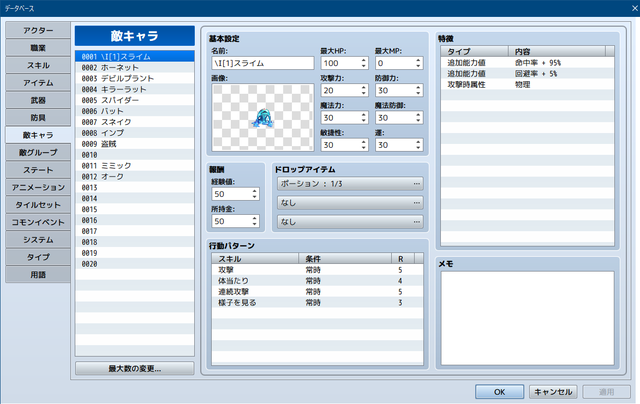Click the 敏捷性 spinner arrows
640x404 pixels.
363,145
